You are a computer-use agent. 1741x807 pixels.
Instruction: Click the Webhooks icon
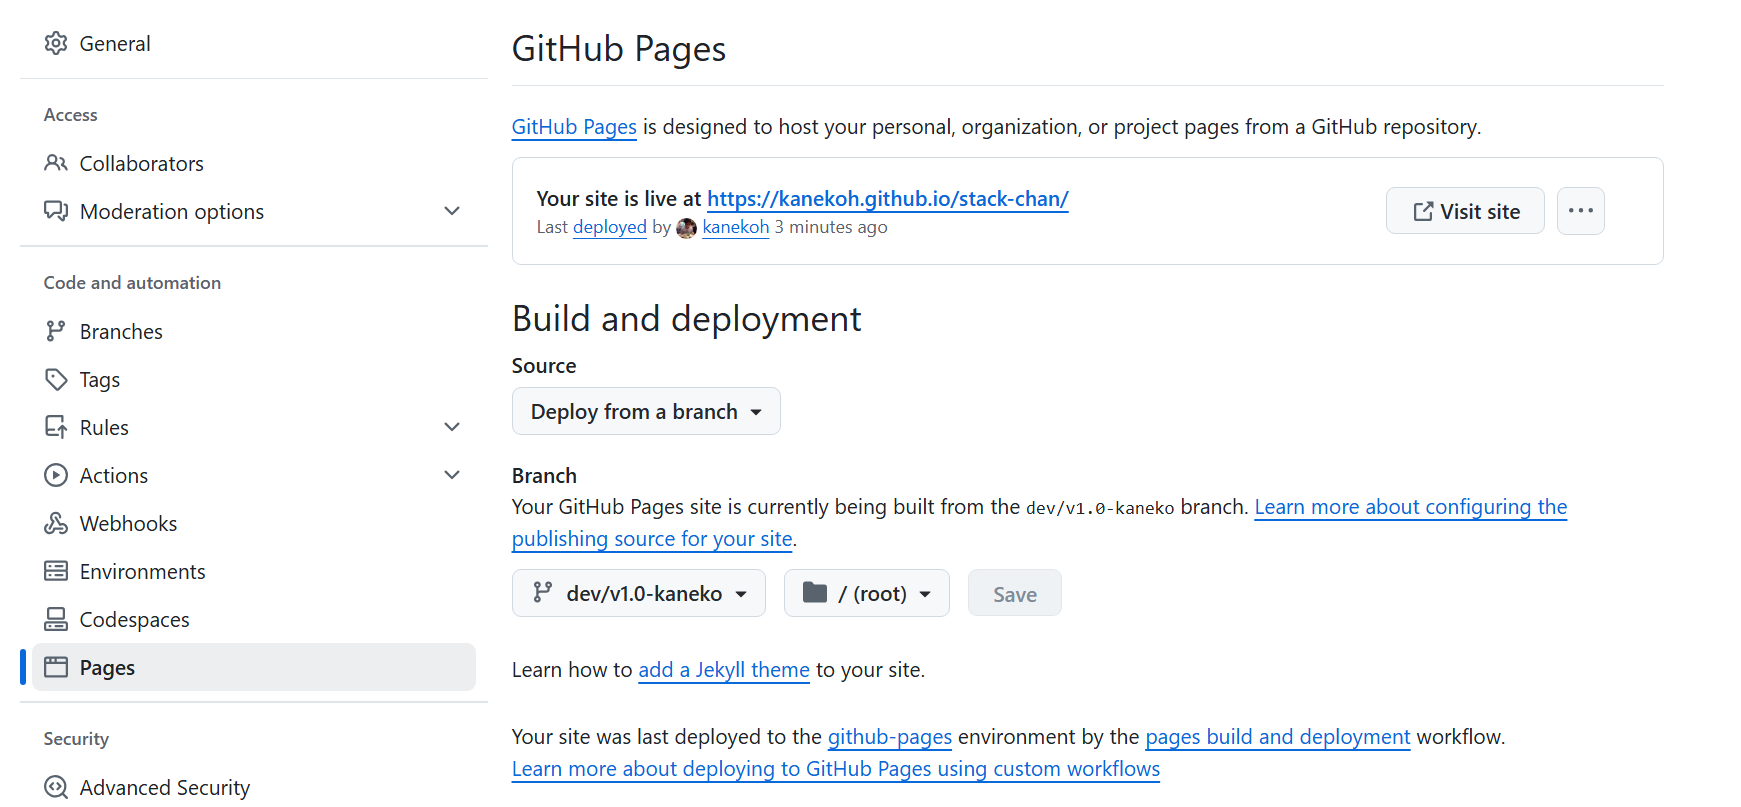click(x=56, y=523)
